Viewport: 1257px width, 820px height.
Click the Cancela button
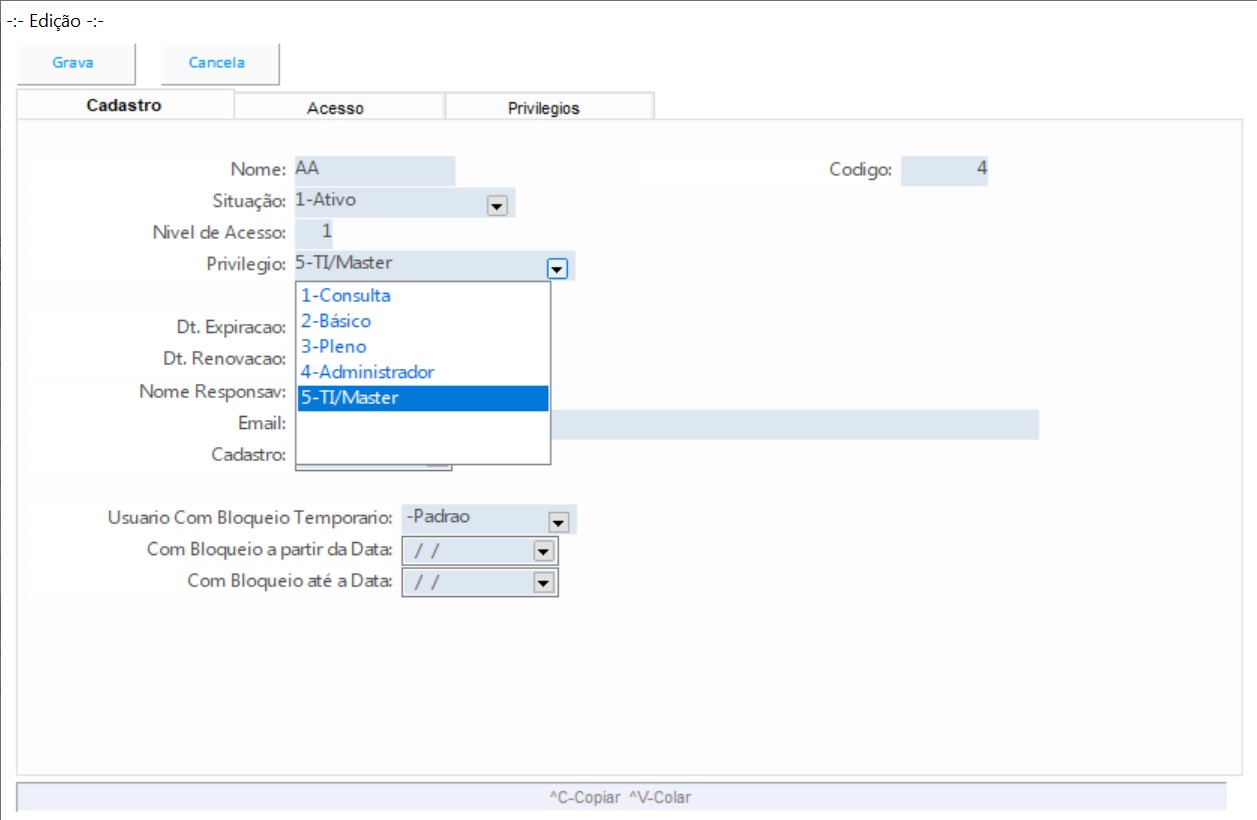click(x=218, y=63)
